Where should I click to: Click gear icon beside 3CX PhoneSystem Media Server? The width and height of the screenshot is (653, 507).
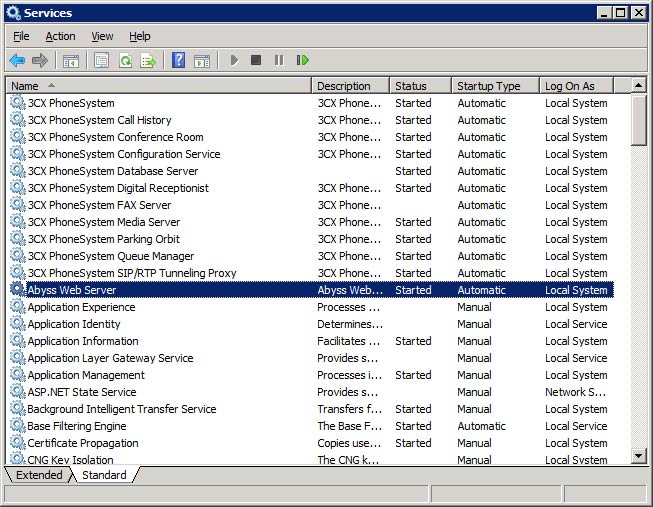pyautogui.click(x=17, y=222)
